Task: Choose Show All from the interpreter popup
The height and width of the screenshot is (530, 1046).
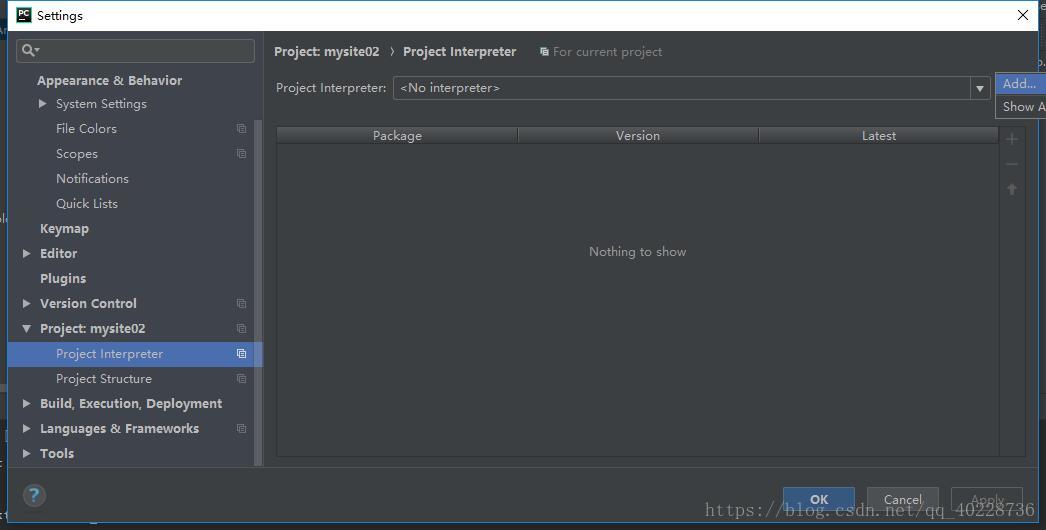Action: click(1021, 106)
